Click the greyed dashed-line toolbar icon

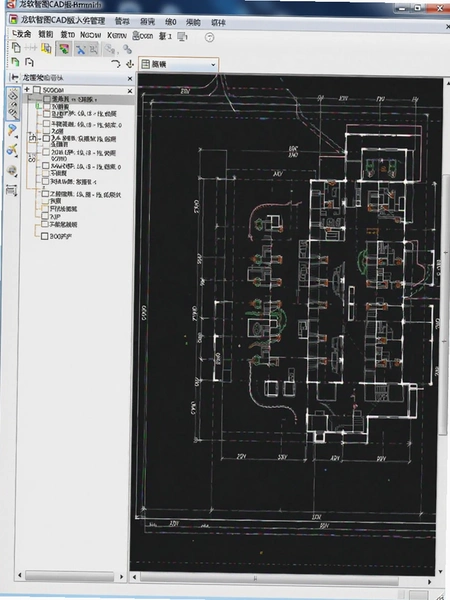coord(31,48)
